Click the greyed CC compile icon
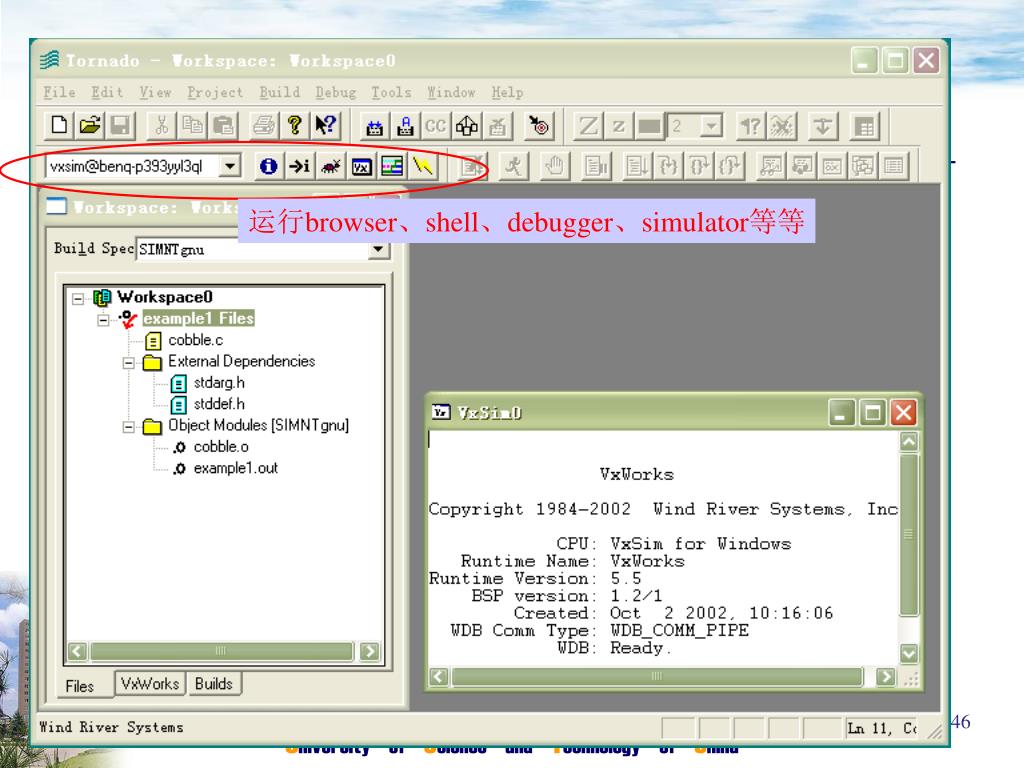Image resolution: width=1024 pixels, height=768 pixels. pyautogui.click(x=436, y=126)
